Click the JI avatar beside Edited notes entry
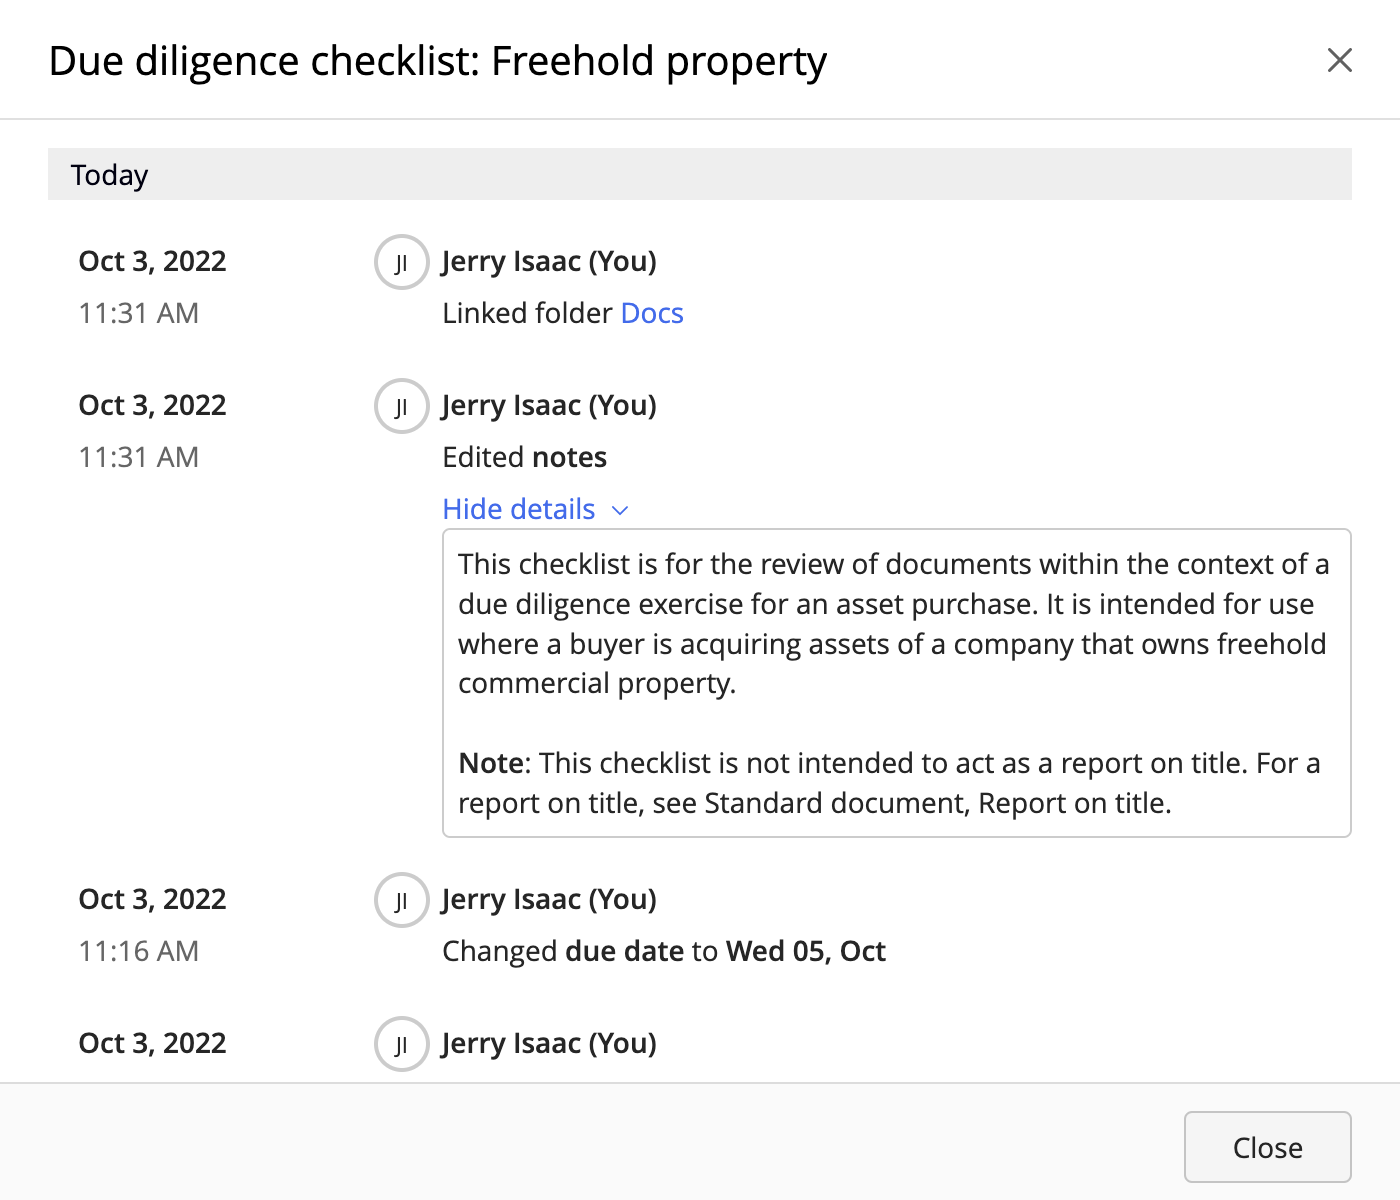Image resolution: width=1400 pixels, height=1200 pixels. (401, 406)
